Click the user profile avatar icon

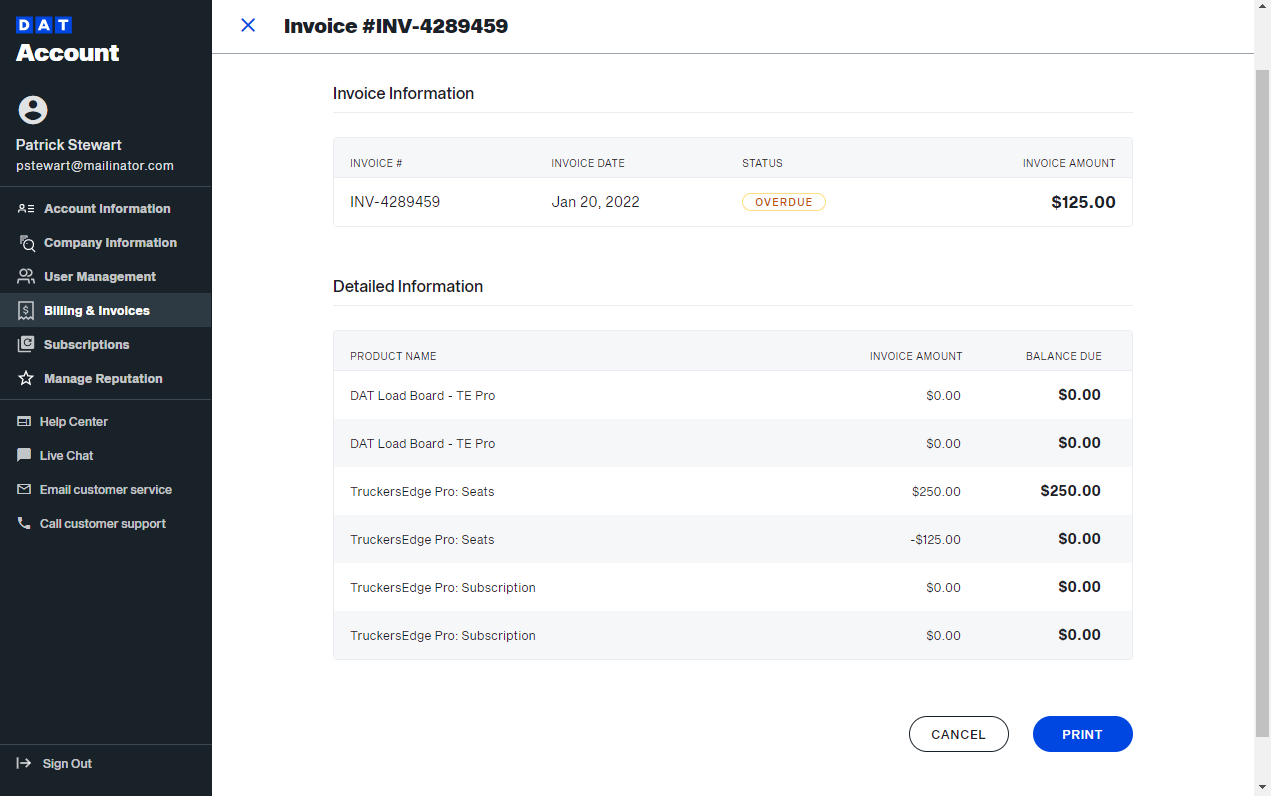tap(32, 109)
